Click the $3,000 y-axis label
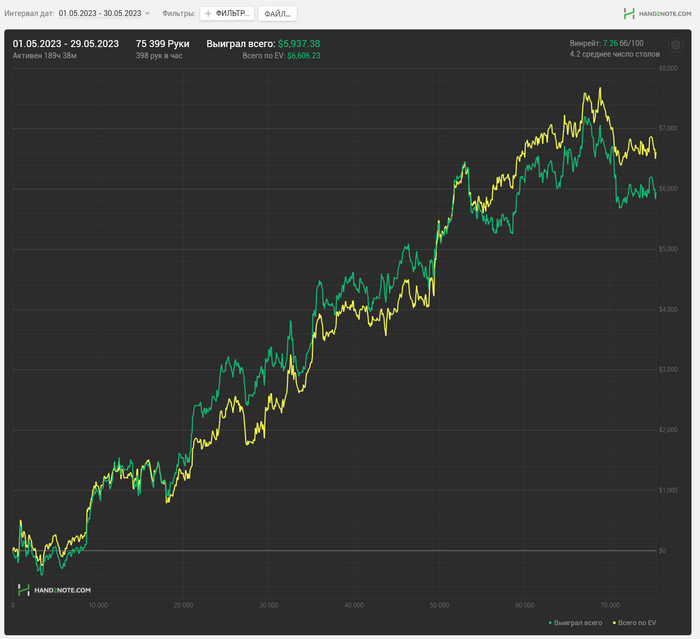700x639 pixels. [x=668, y=370]
